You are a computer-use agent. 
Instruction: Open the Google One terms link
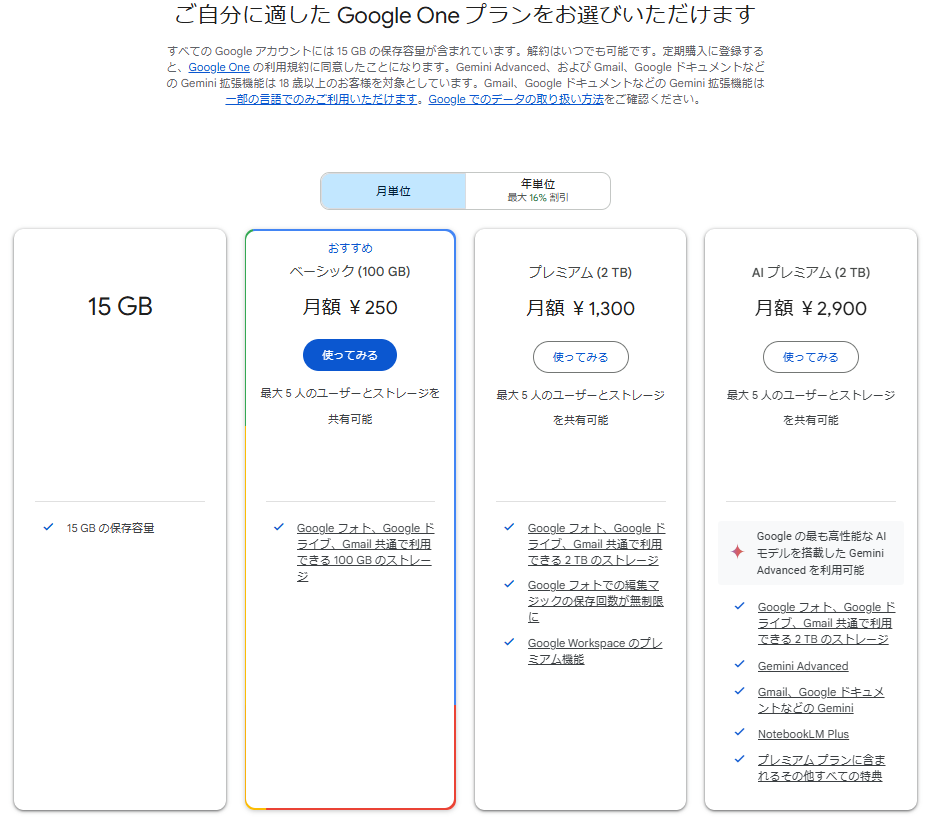(219, 67)
